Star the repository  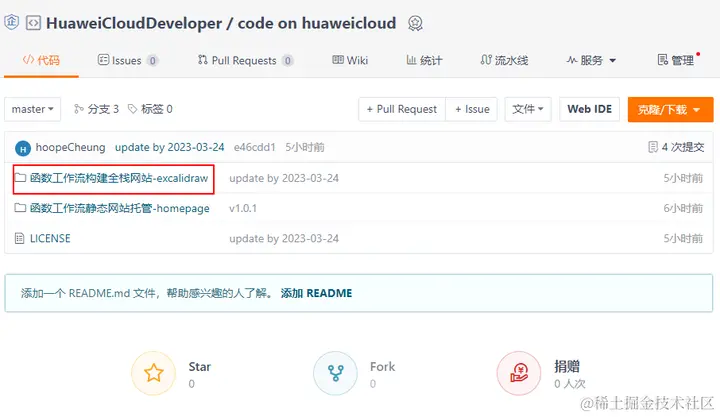(x=153, y=373)
